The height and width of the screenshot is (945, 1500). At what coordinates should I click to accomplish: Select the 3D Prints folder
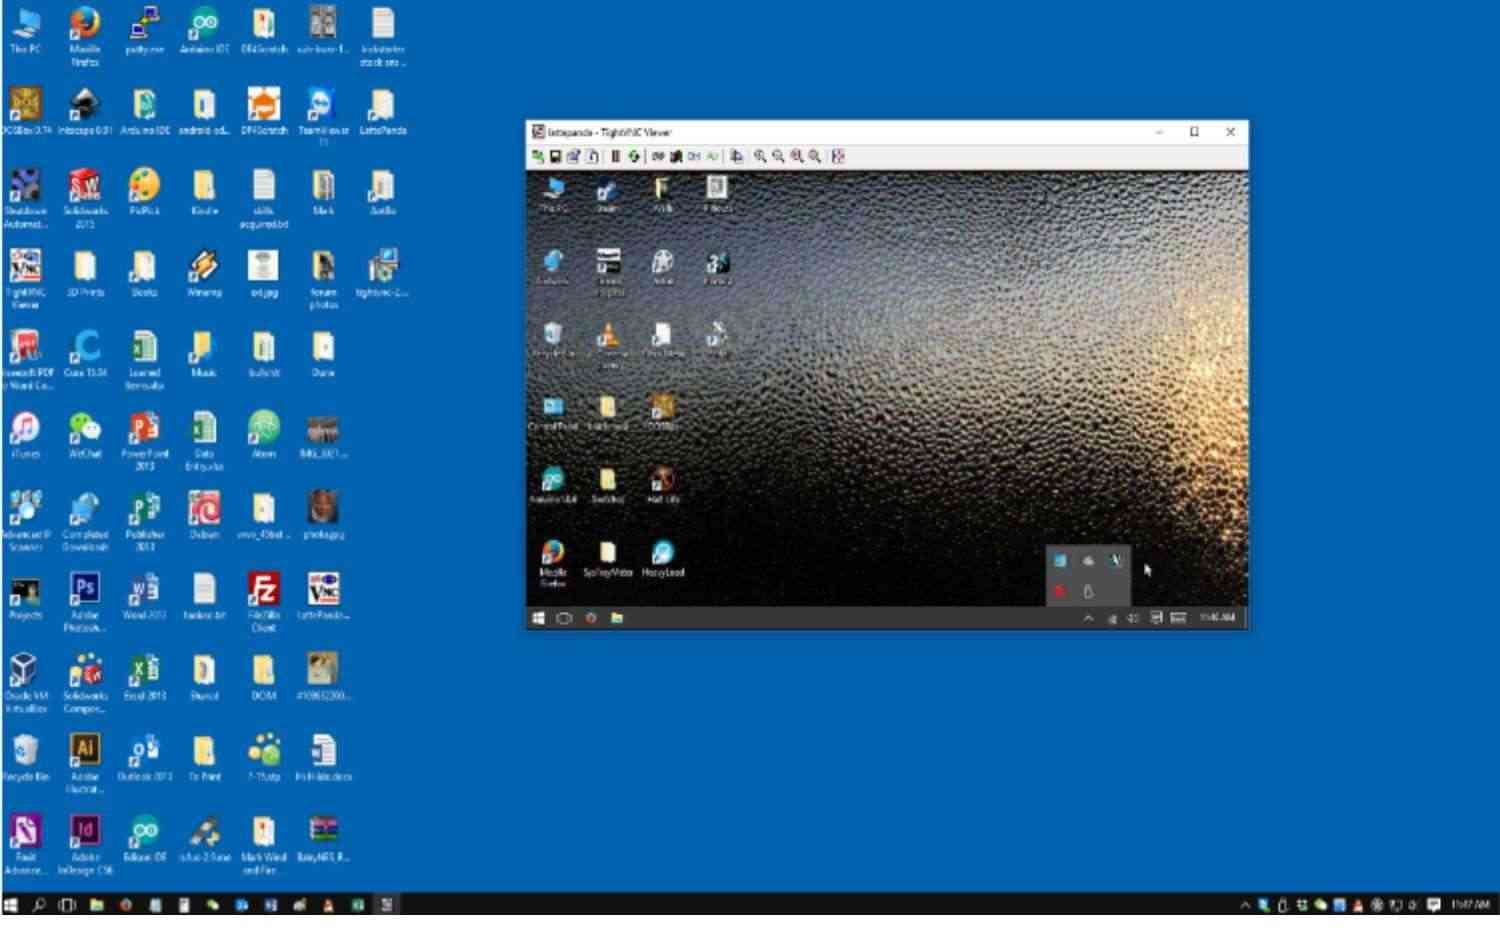click(85, 273)
